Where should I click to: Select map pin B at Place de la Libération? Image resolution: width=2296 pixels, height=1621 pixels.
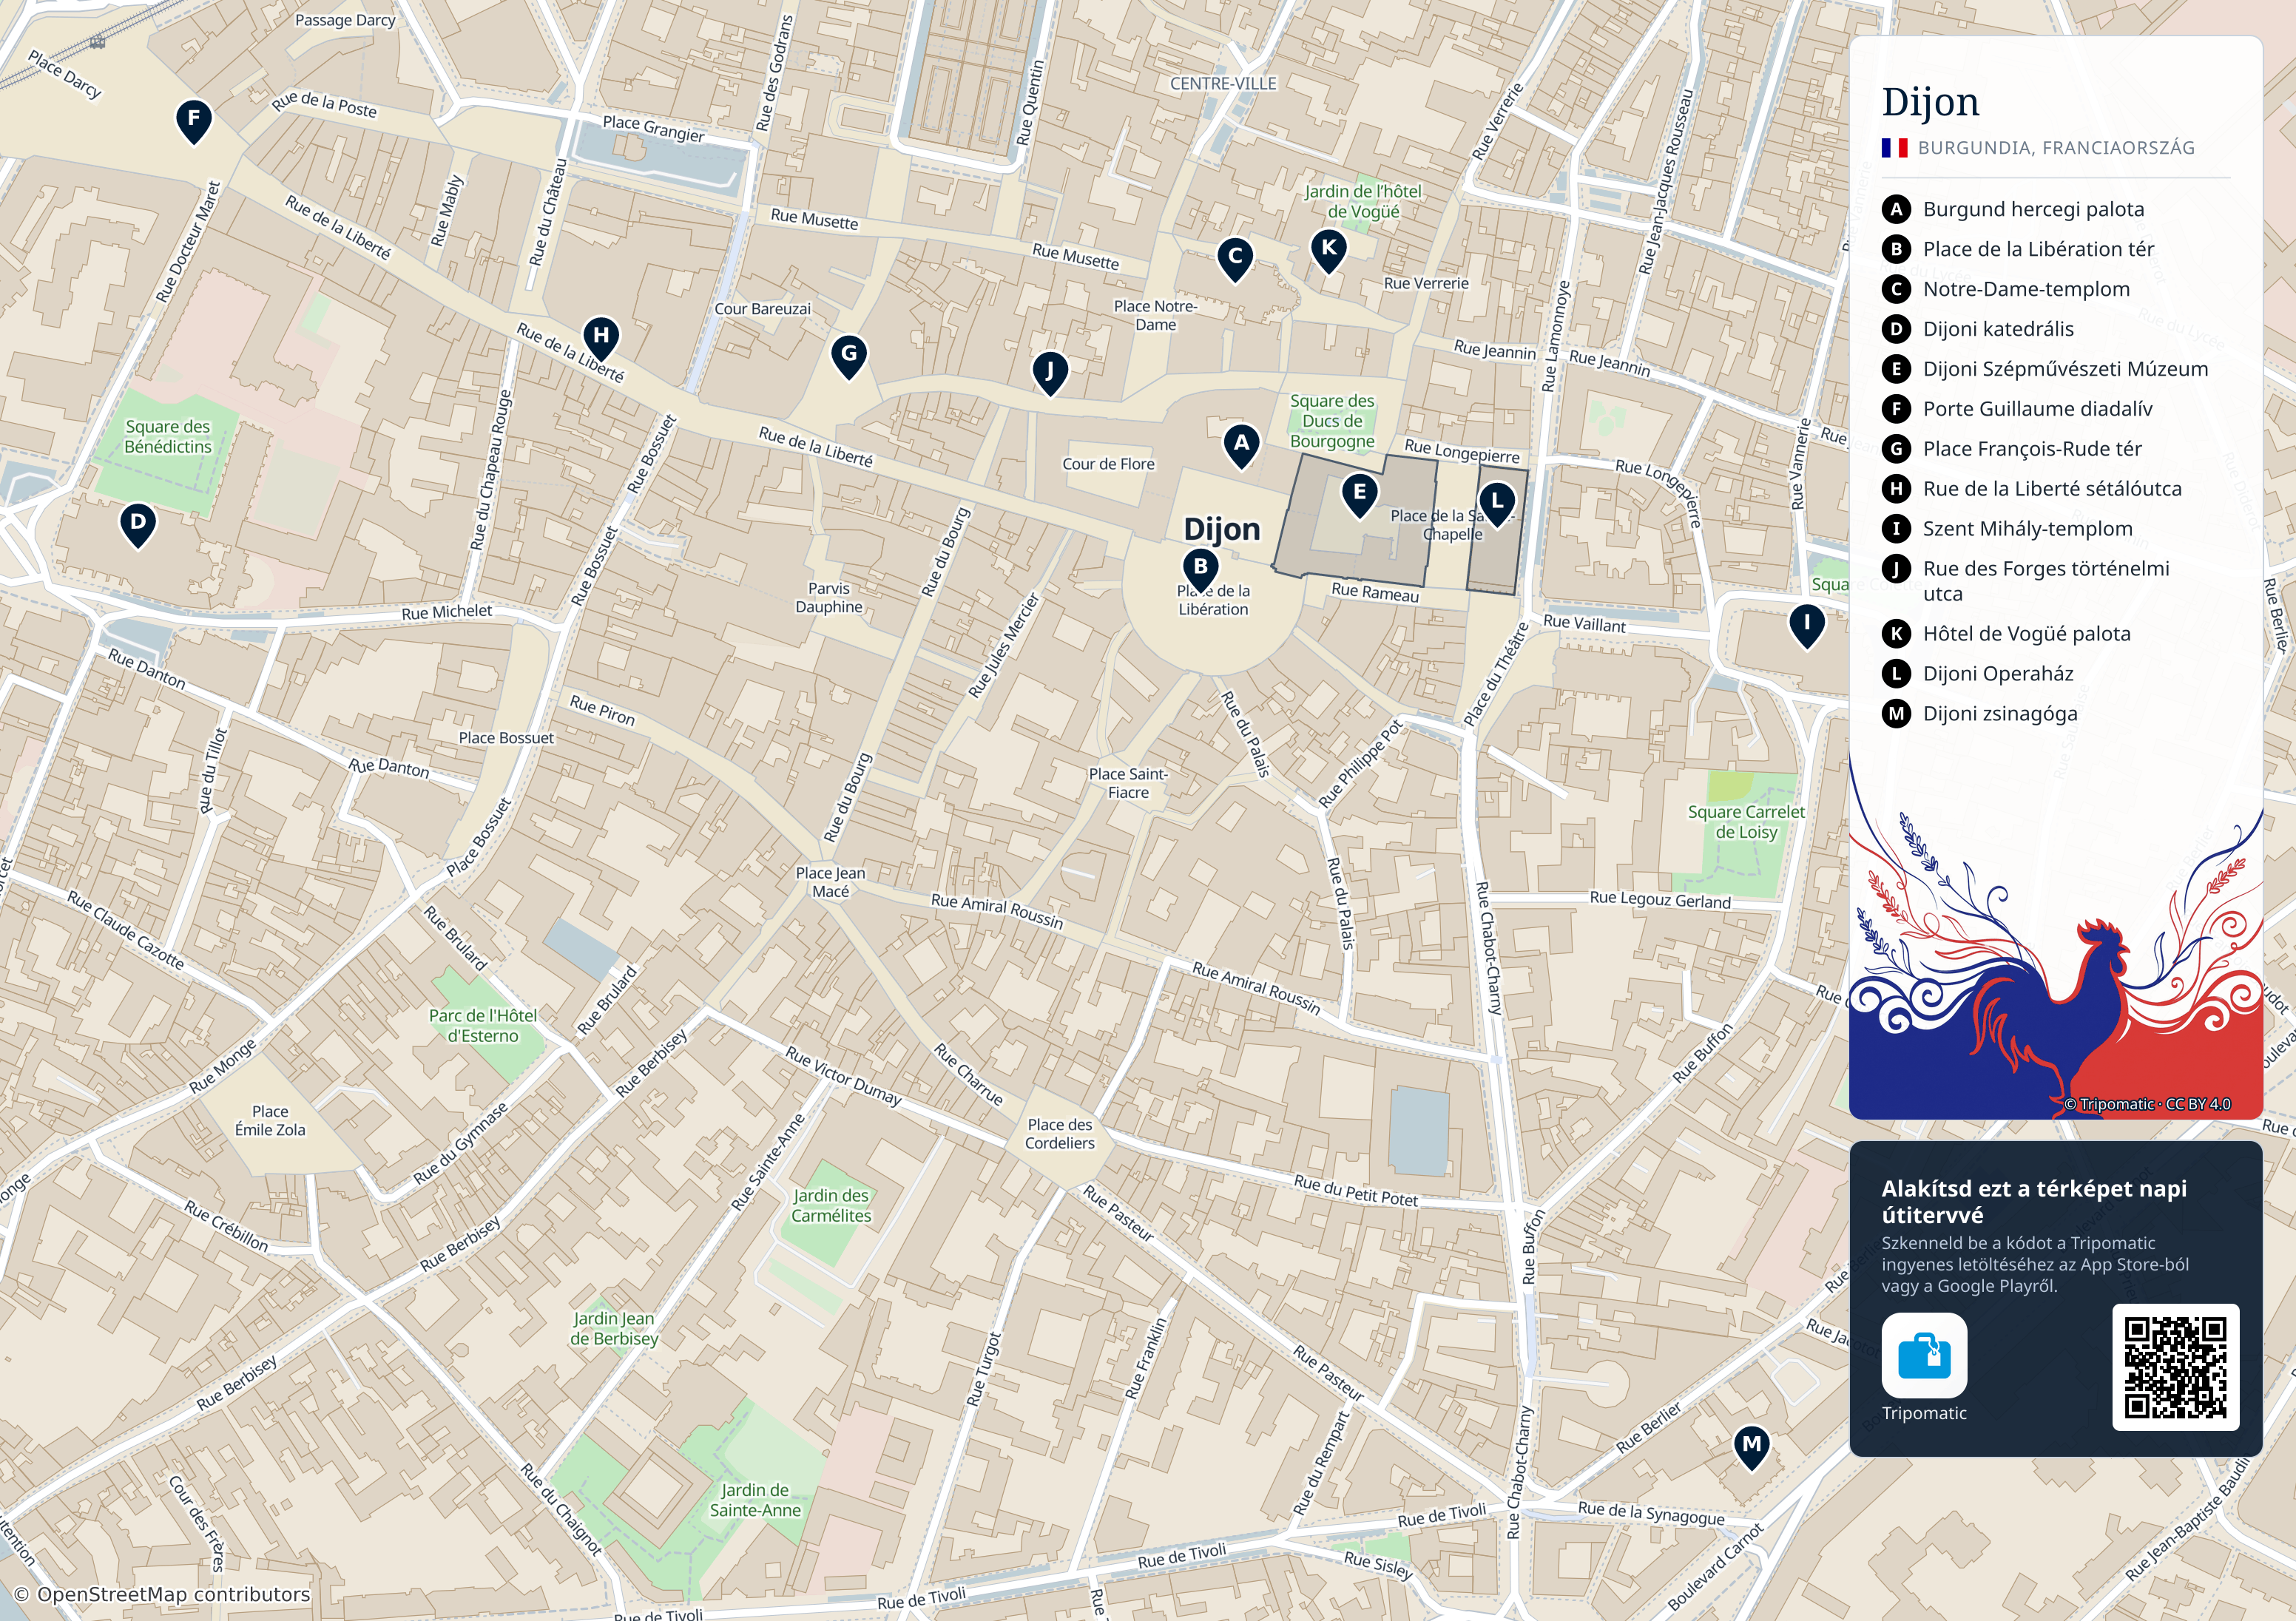(x=1200, y=570)
